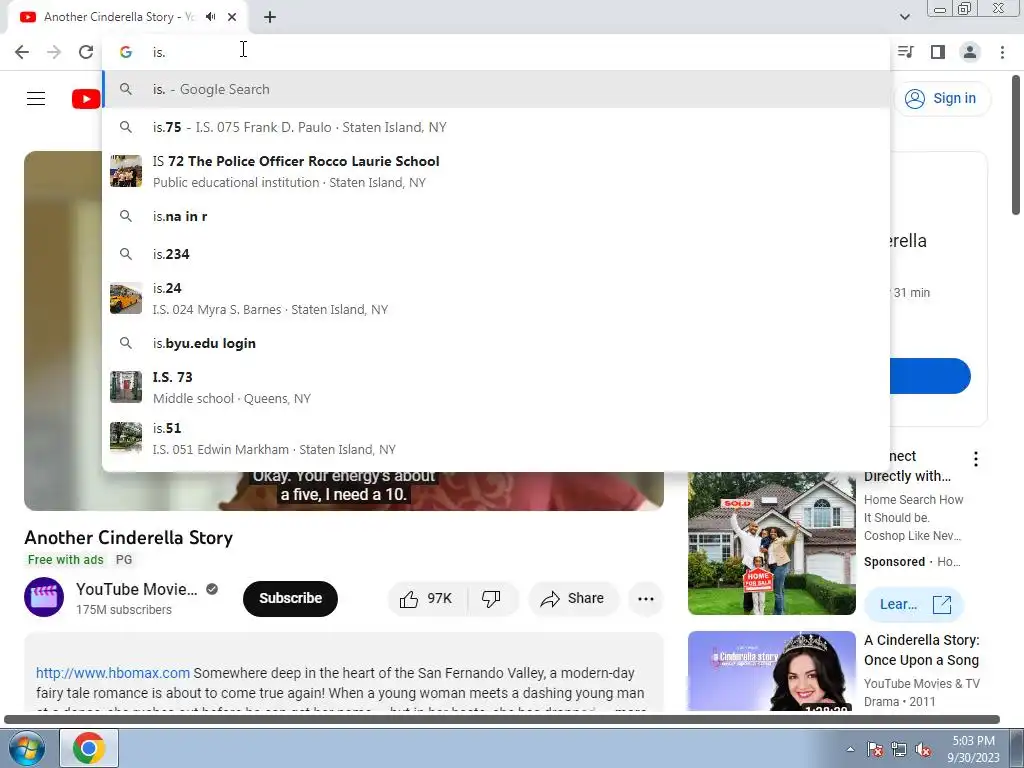This screenshot has height=768, width=1024.
Task: Open the taskbar clock showing 5:03 PM
Action: 973,749
